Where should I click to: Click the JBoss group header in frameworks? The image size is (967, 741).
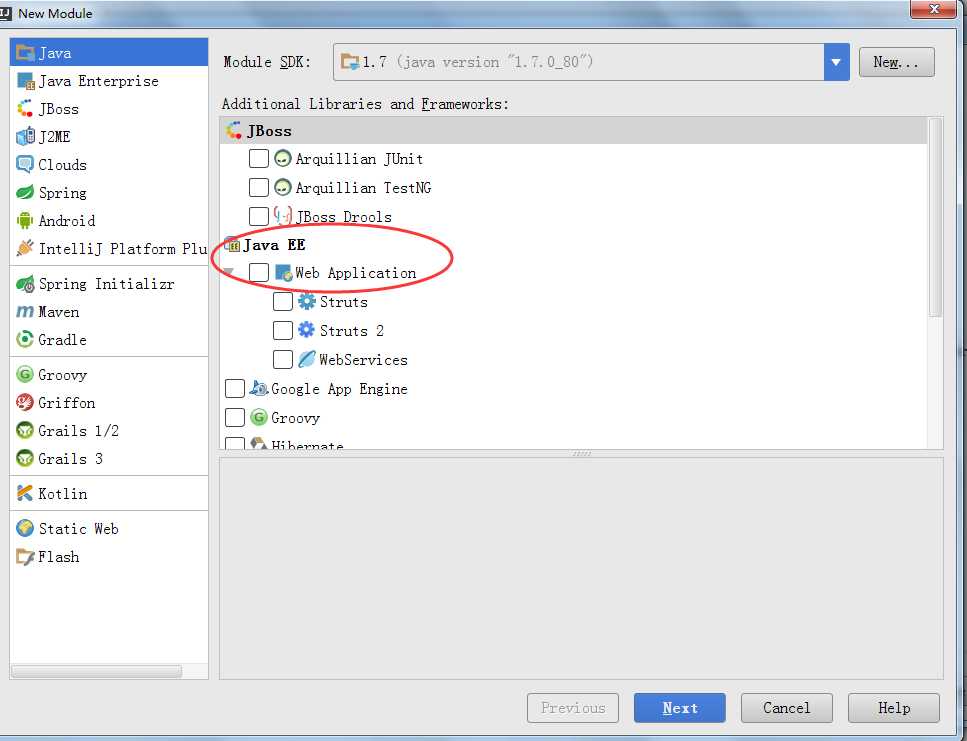pos(574,131)
